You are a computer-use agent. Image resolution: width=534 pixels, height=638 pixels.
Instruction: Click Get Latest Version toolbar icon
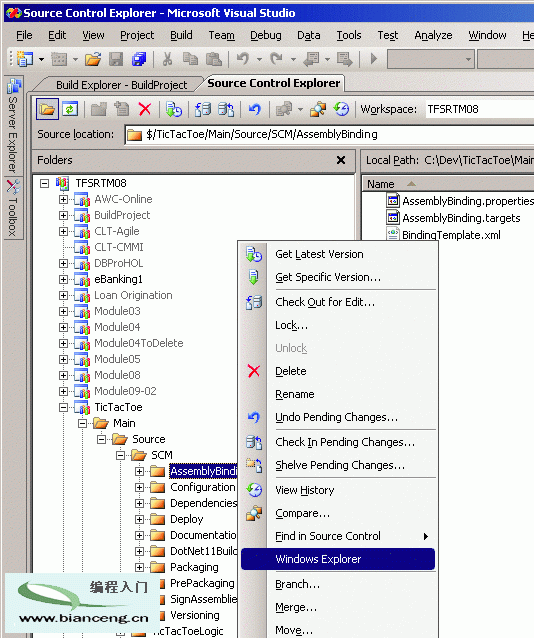(x=174, y=109)
